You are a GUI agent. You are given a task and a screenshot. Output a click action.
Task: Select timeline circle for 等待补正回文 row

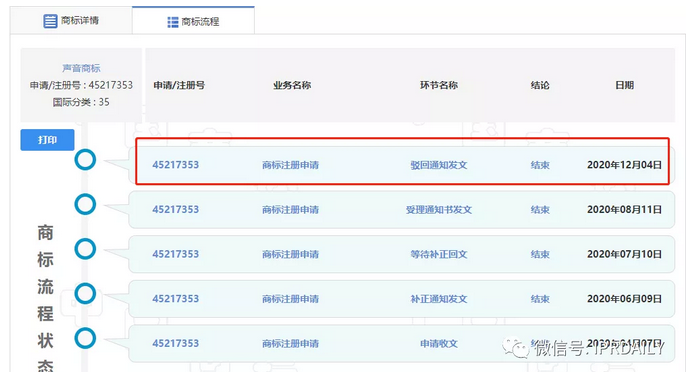tap(85, 249)
